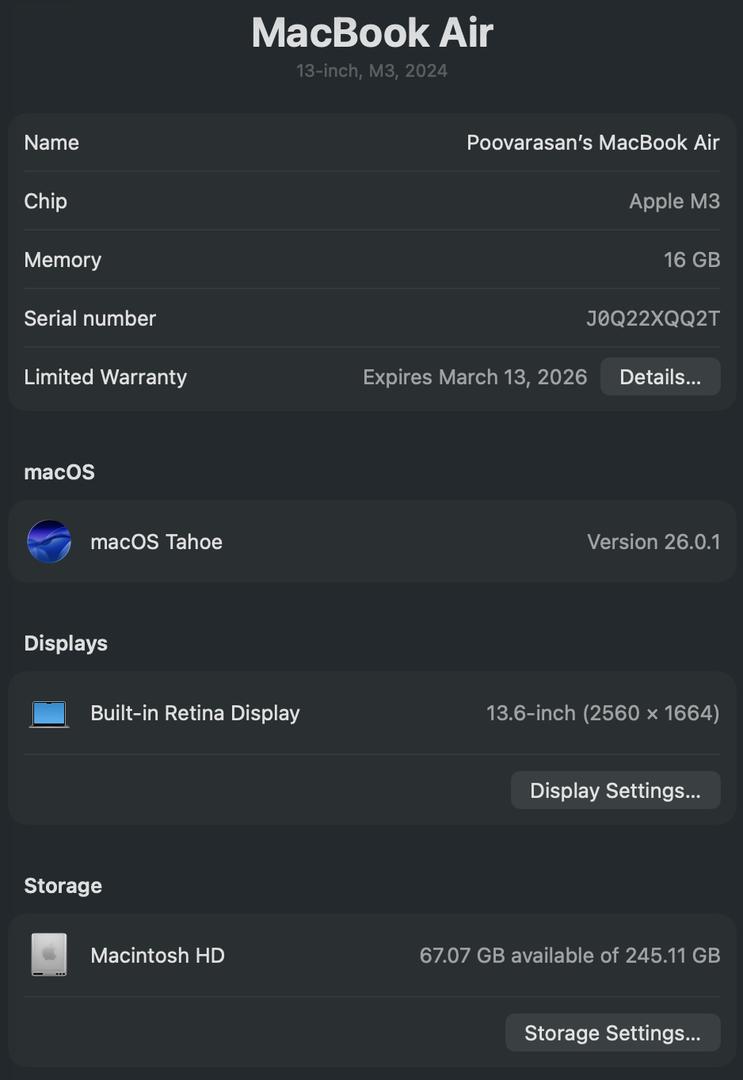Select the Built-in Retina Display label
This screenshot has width=743, height=1080.
(x=195, y=713)
